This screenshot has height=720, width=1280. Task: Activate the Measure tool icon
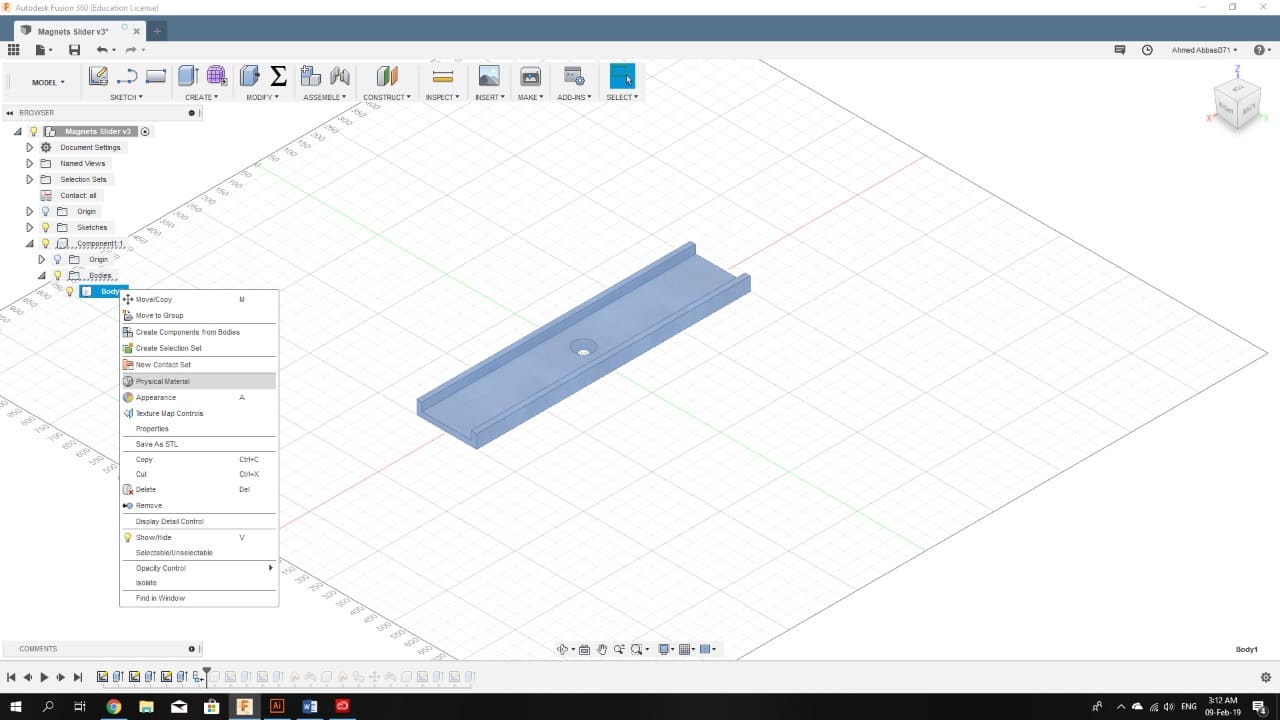point(442,76)
